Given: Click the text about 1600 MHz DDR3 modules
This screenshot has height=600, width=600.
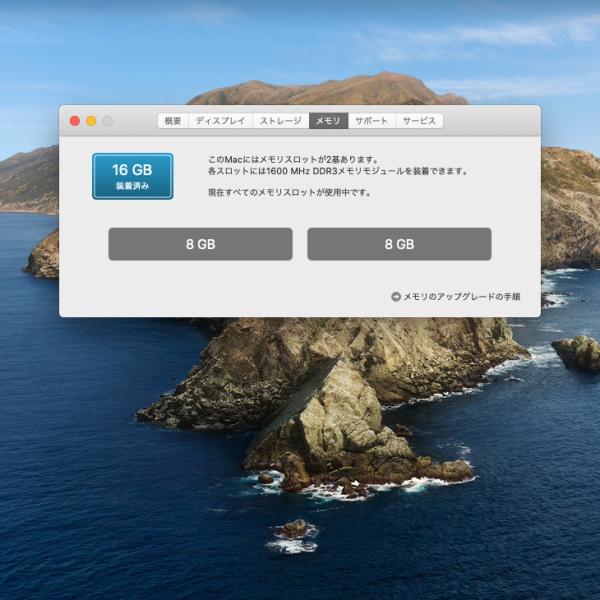Looking at the screenshot, I should 338,171.
